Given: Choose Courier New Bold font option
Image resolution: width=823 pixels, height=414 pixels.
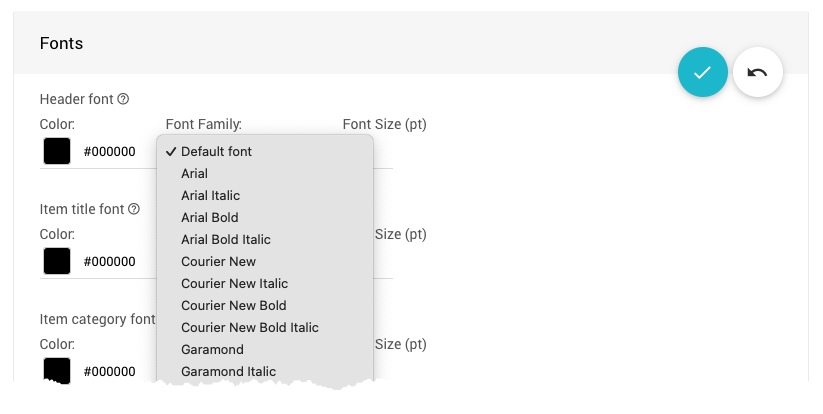Looking at the screenshot, I should point(233,306).
